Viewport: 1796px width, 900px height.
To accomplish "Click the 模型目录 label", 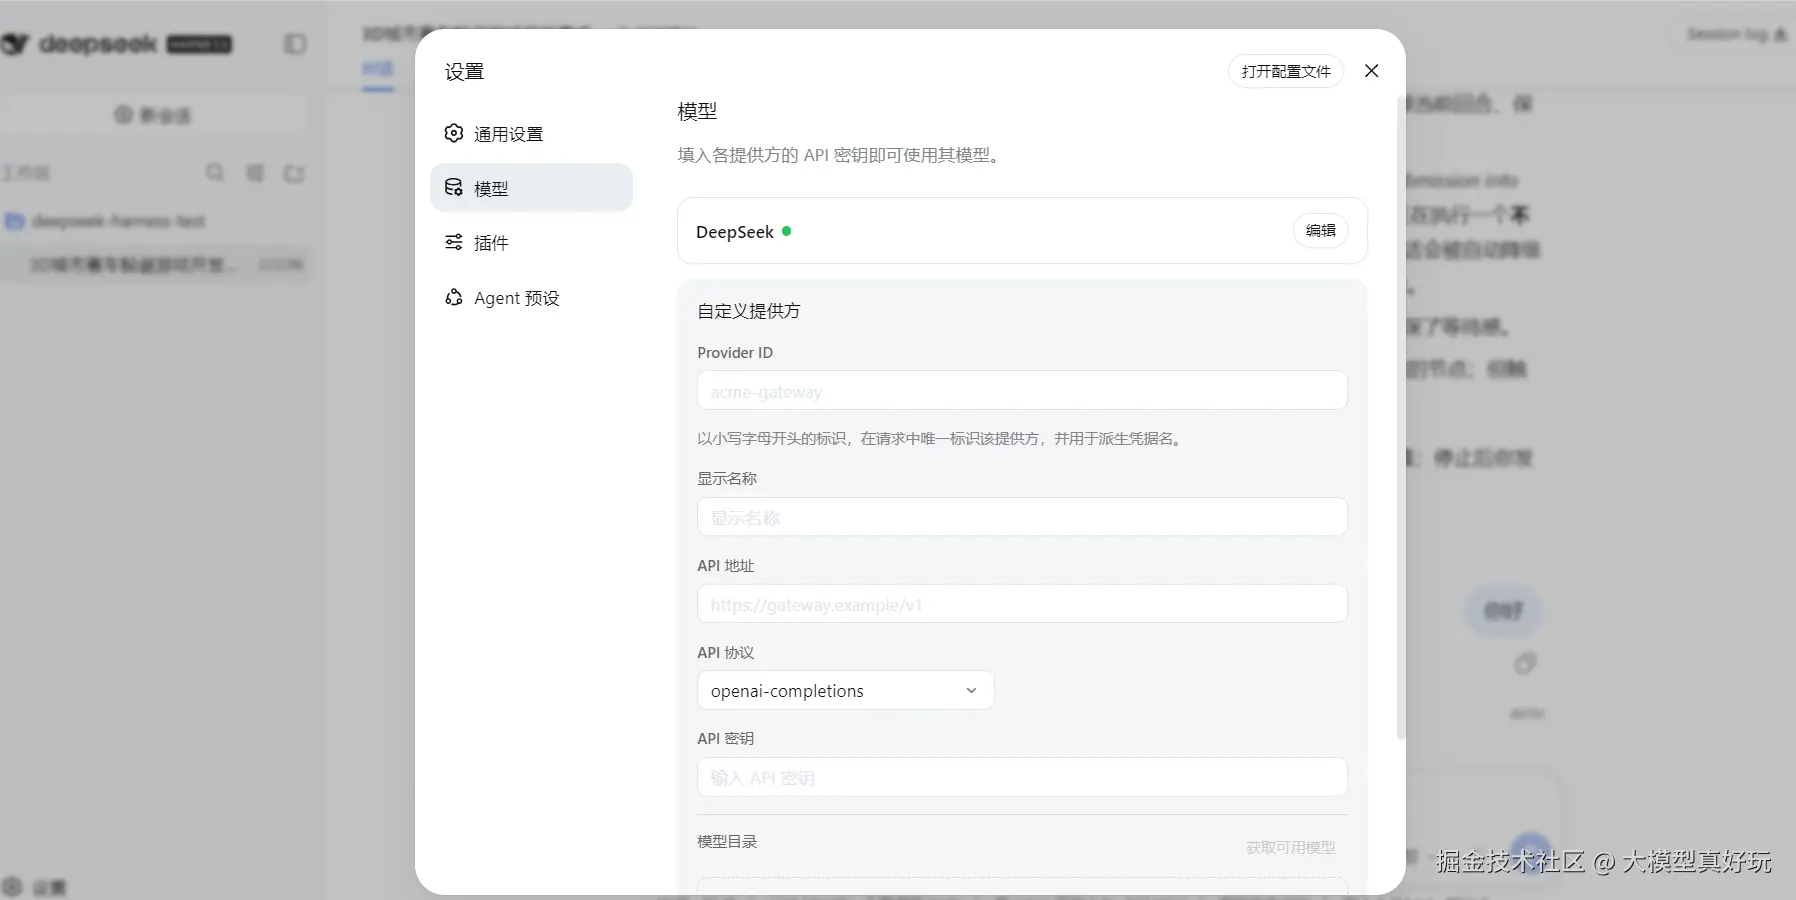I will (727, 842).
